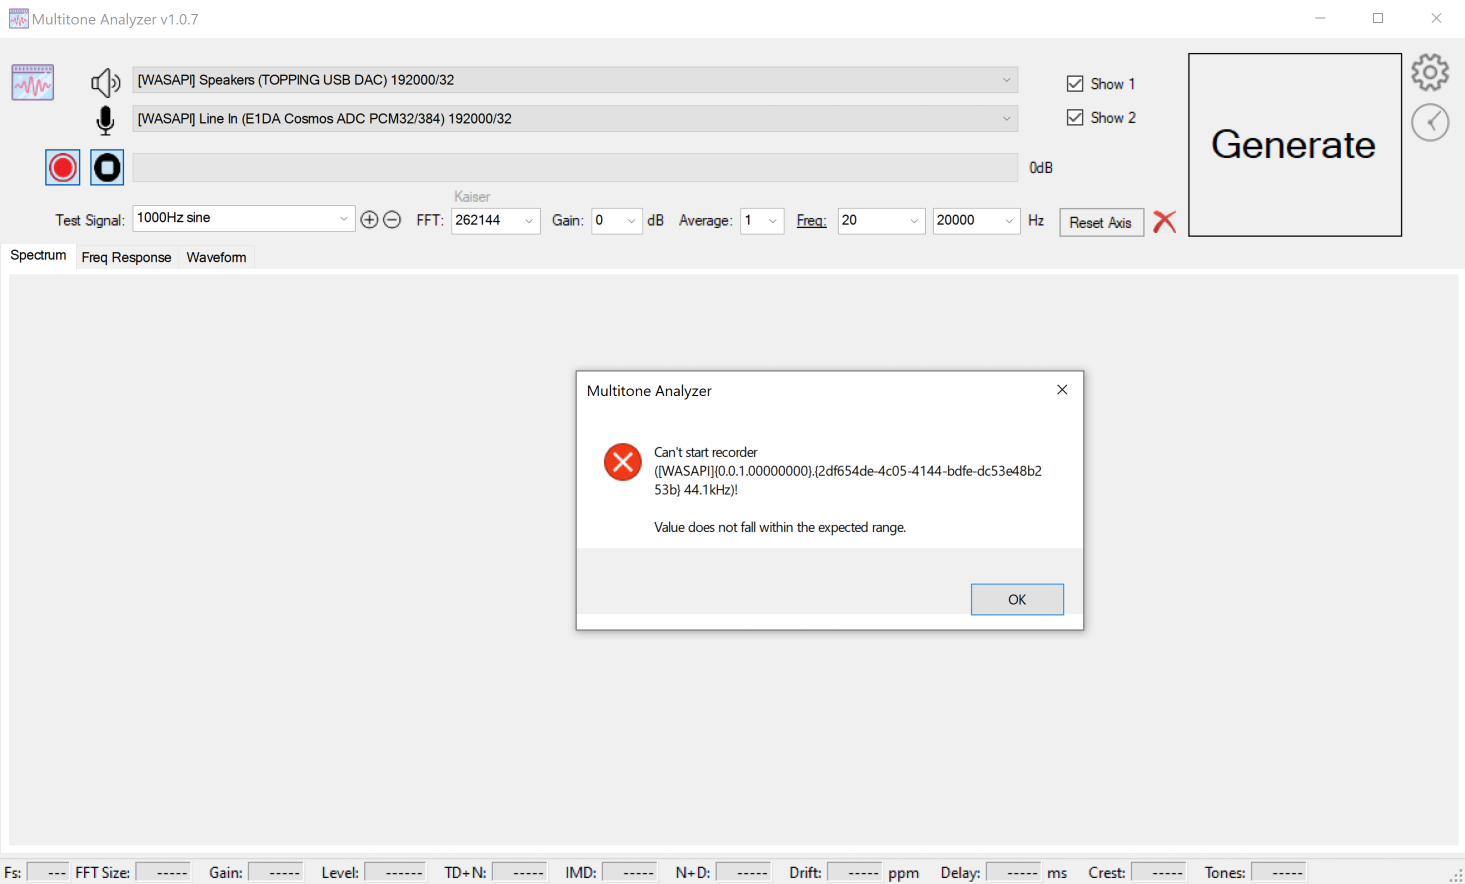The height and width of the screenshot is (884, 1465).
Task: Click the FFT Size status field
Action: coord(163,873)
